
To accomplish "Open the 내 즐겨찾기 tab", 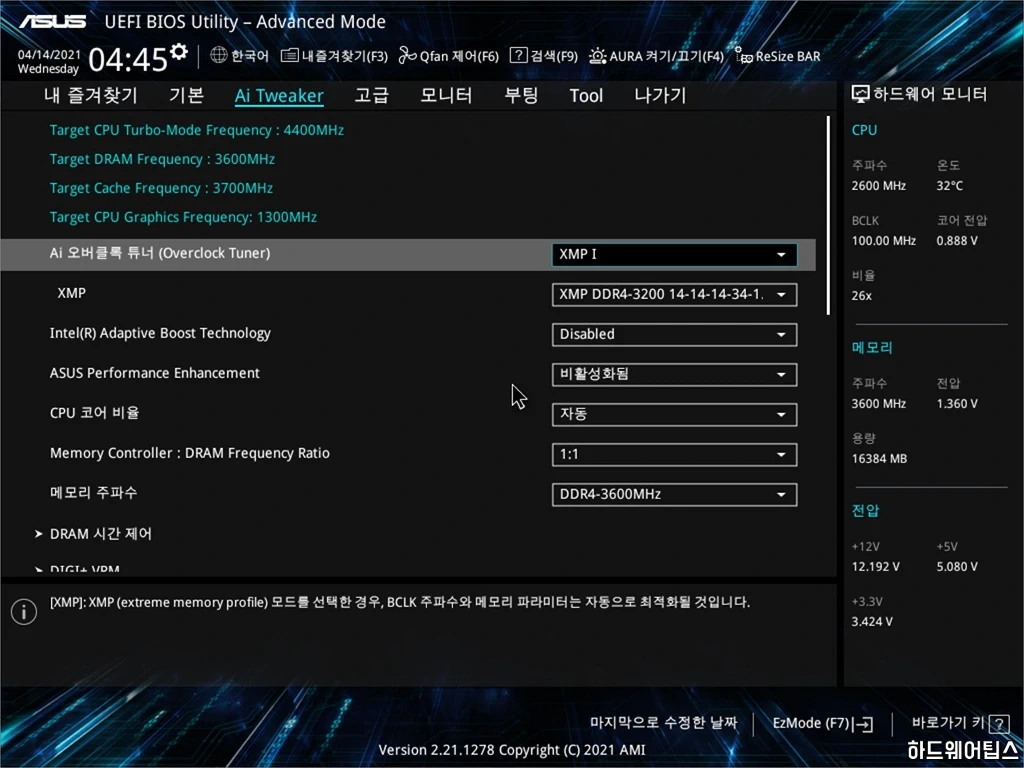I will 91,96.
